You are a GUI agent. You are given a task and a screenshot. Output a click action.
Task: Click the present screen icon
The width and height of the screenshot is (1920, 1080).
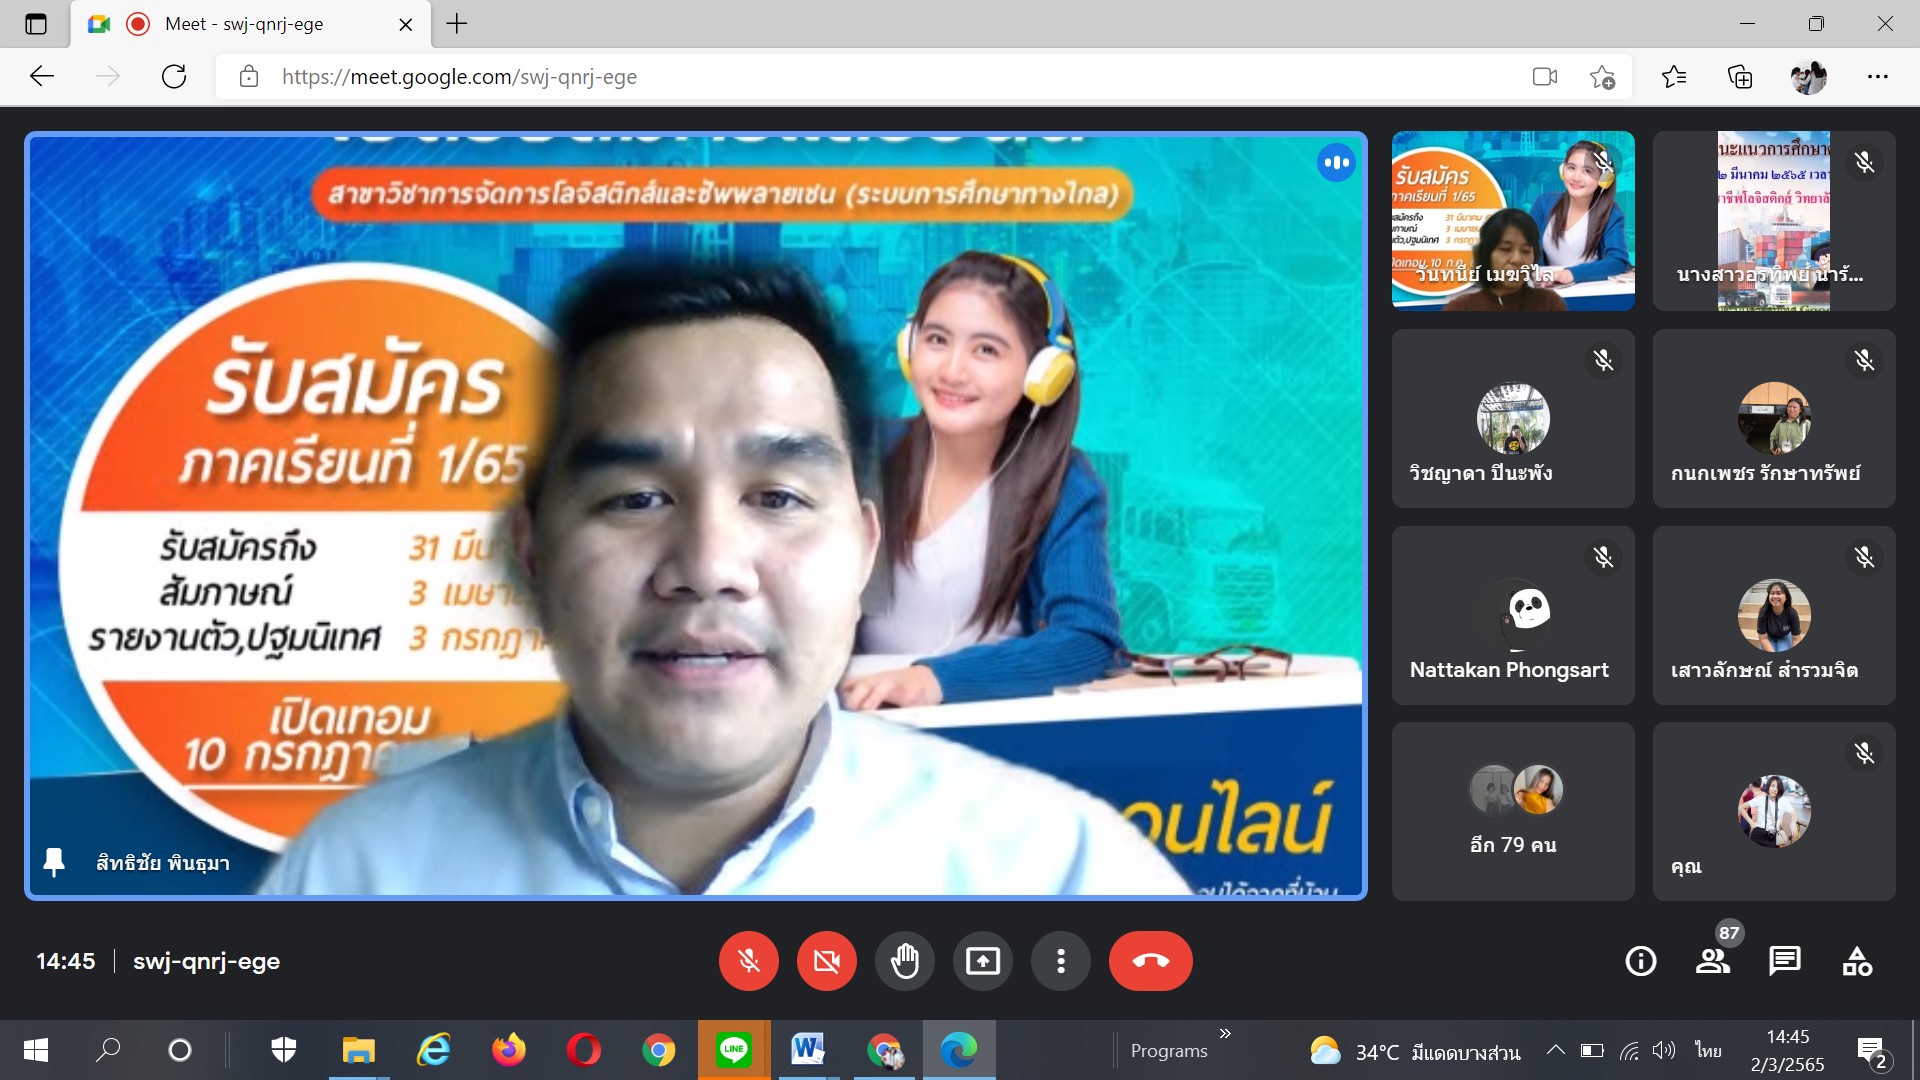coord(982,961)
